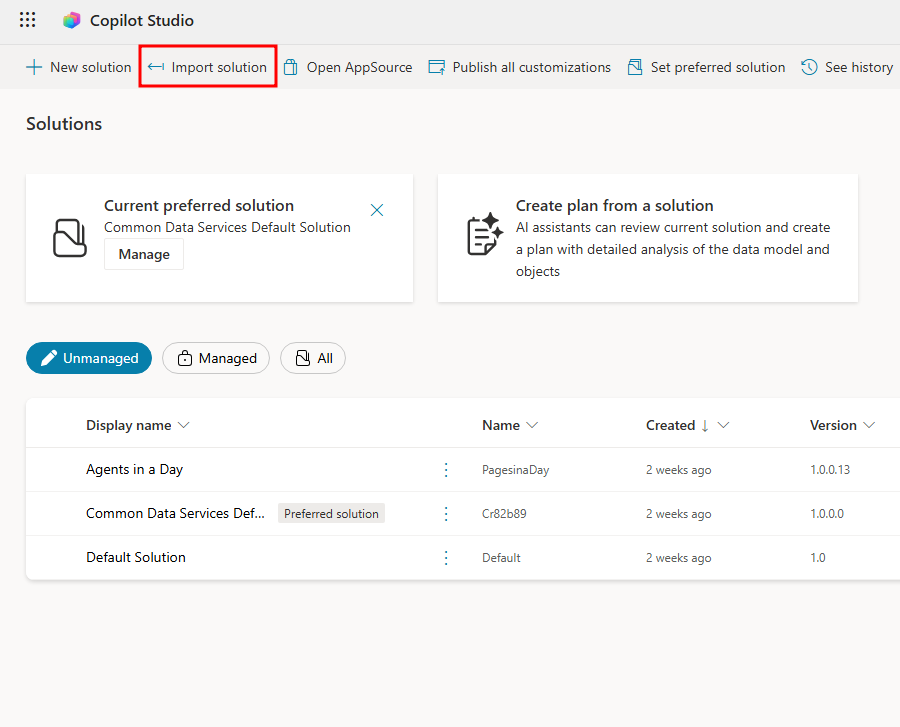Click the Current preferred solution card heading
Screen dimensions: 900x727
(199, 205)
